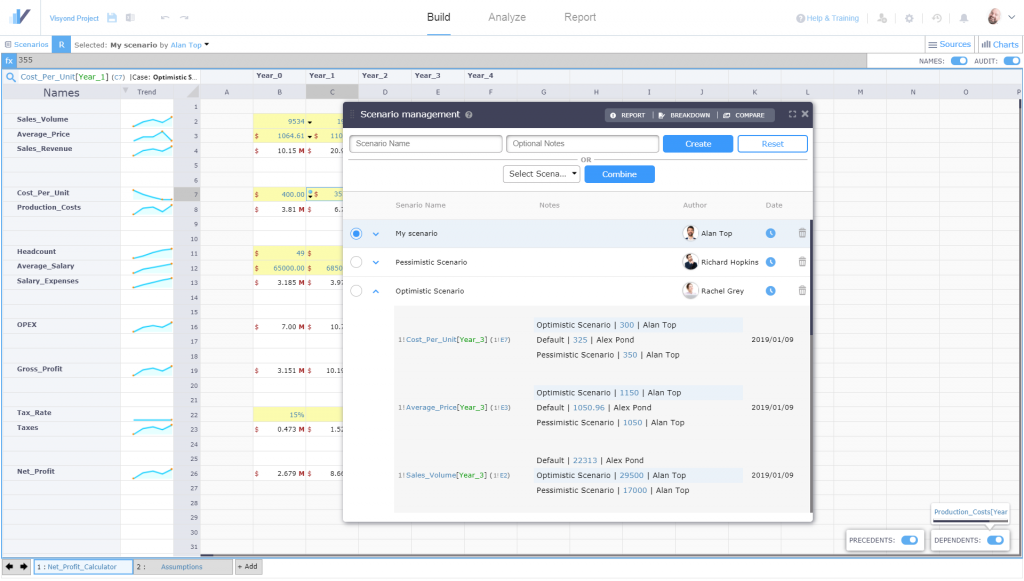Image resolution: width=1024 pixels, height=581 pixels.
Task: Click the Create scenario button
Action: (698, 144)
